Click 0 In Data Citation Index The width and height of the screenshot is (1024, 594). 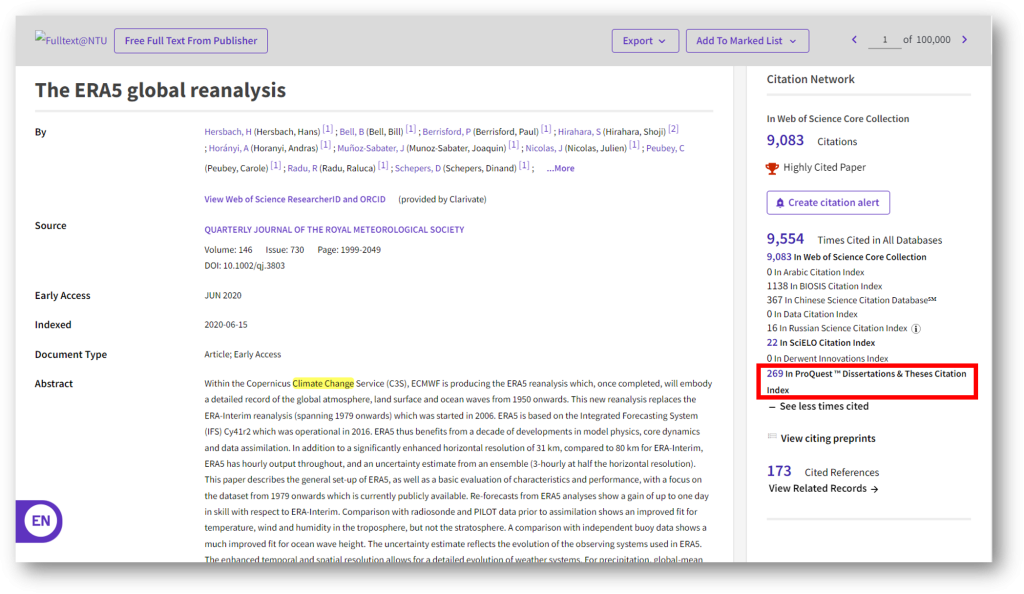[x=812, y=314]
